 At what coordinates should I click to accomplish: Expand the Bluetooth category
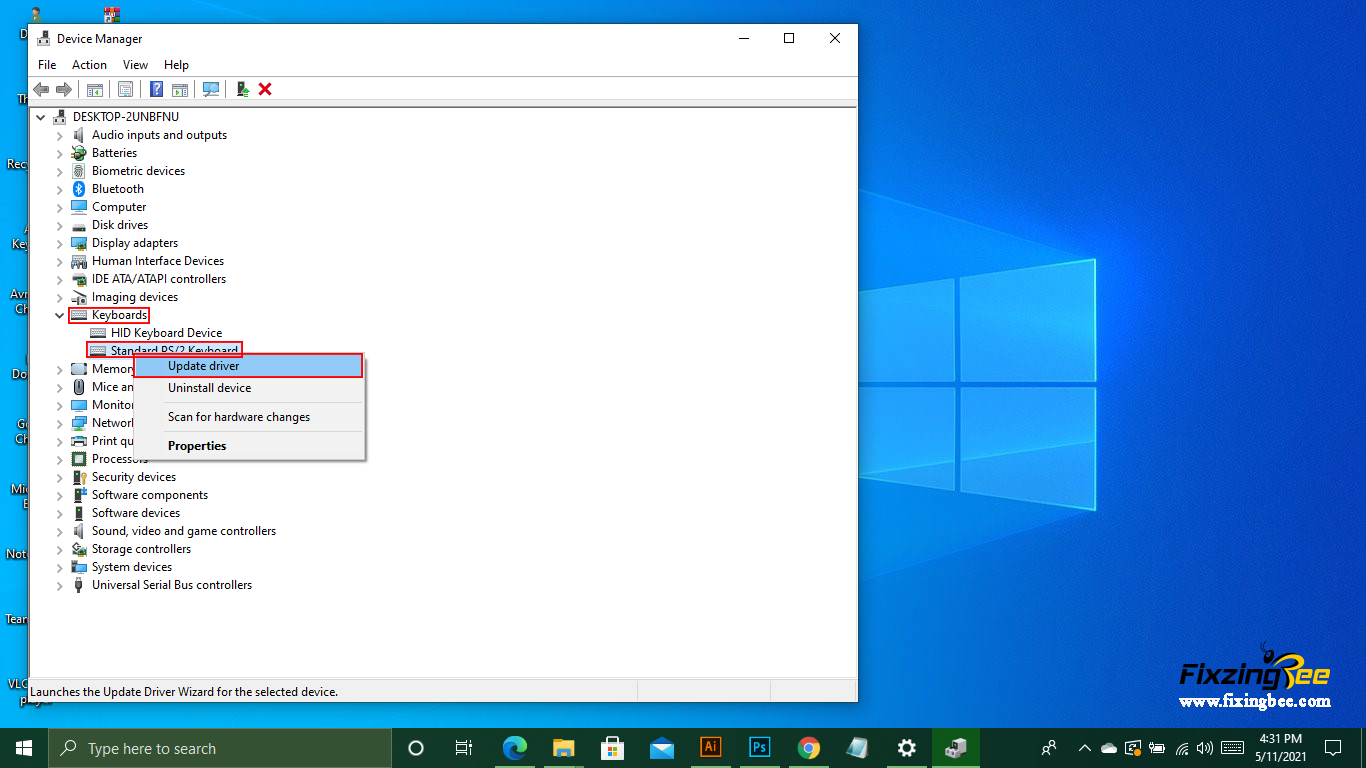click(x=59, y=189)
